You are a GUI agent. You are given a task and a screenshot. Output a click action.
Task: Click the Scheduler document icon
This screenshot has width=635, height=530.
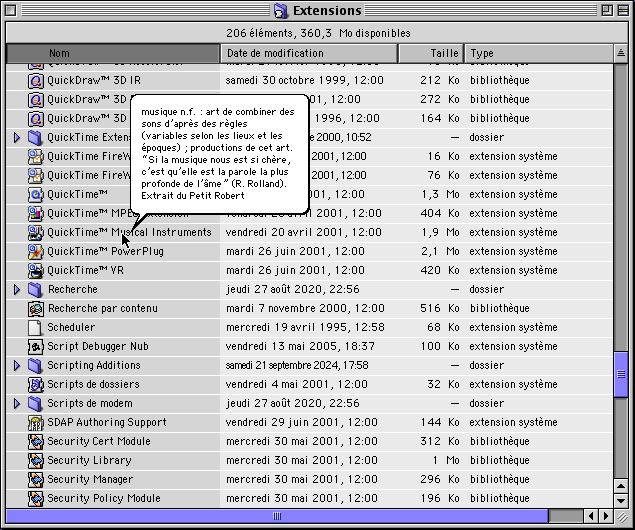[36, 328]
